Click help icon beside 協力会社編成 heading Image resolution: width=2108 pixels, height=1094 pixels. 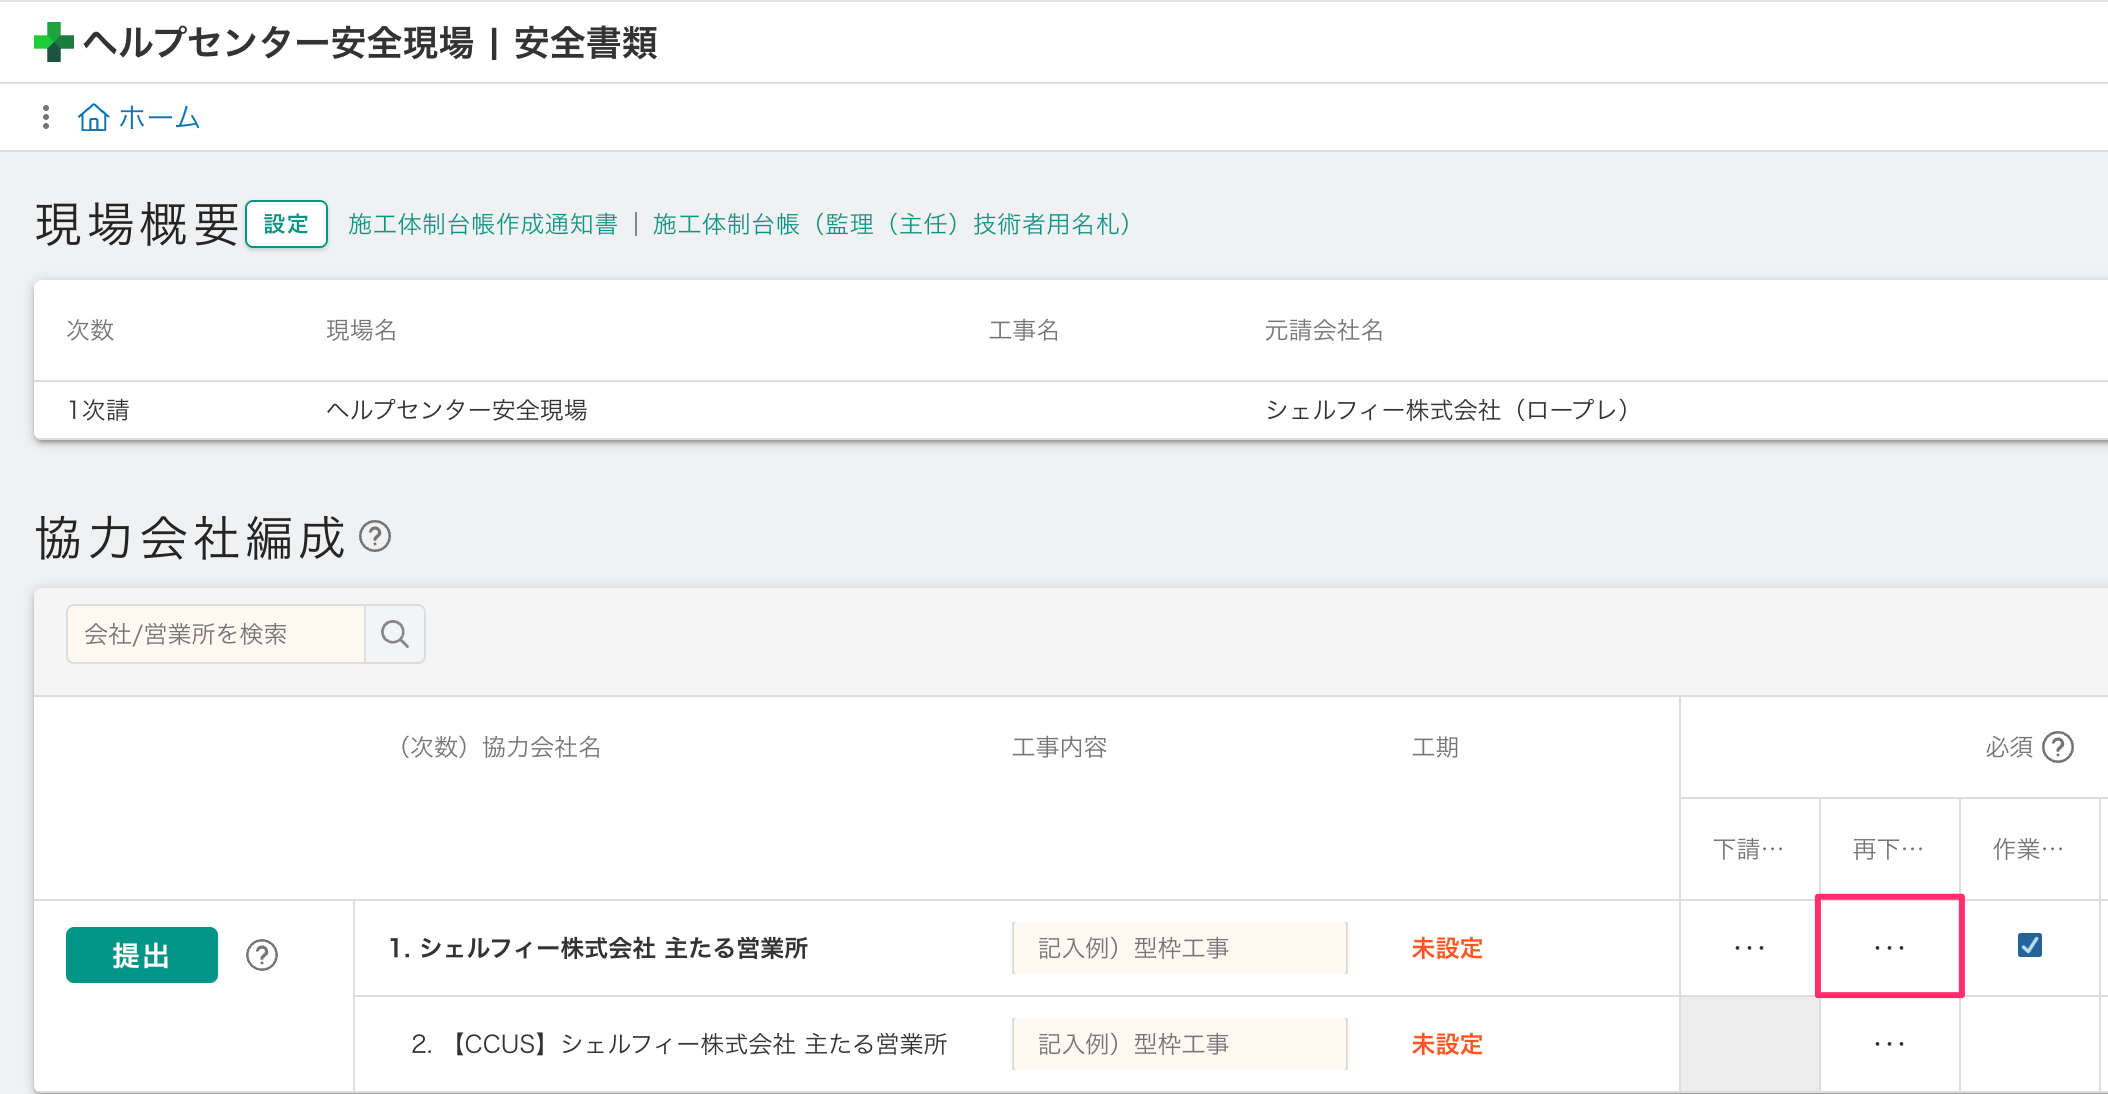pyautogui.click(x=375, y=537)
